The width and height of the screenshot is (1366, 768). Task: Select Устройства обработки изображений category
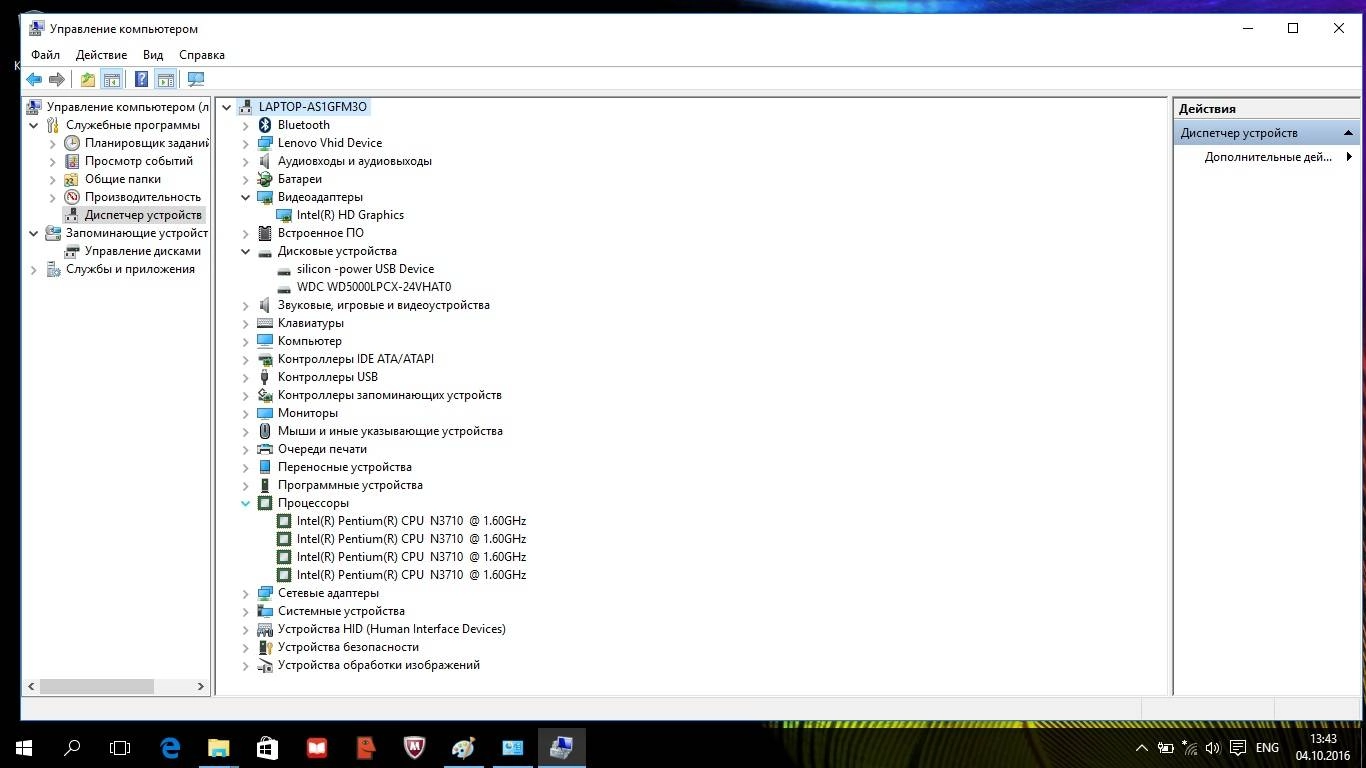click(x=379, y=665)
